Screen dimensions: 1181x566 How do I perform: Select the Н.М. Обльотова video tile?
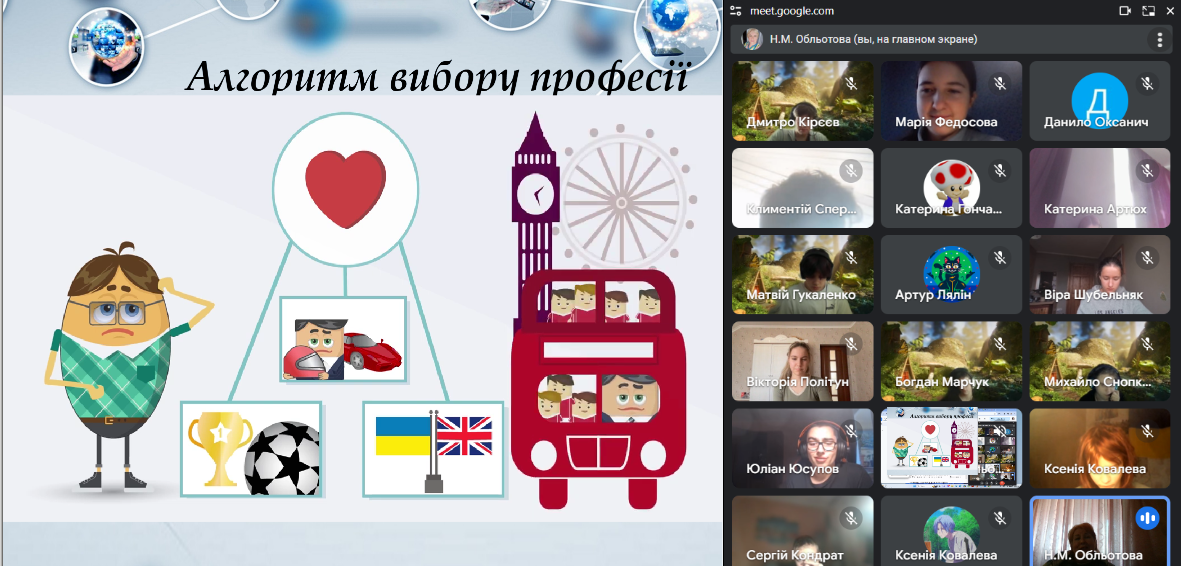click(x=1100, y=531)
